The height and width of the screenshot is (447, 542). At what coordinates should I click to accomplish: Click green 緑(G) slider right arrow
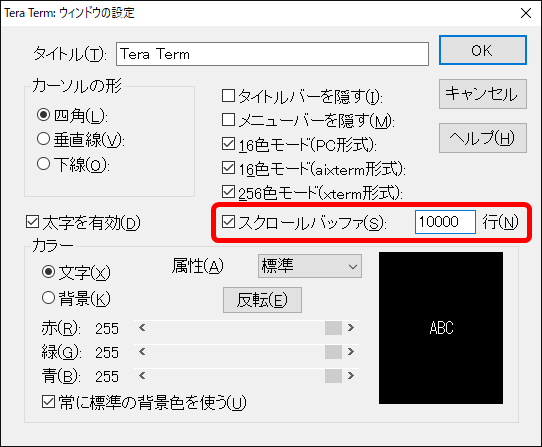(351, 352)
